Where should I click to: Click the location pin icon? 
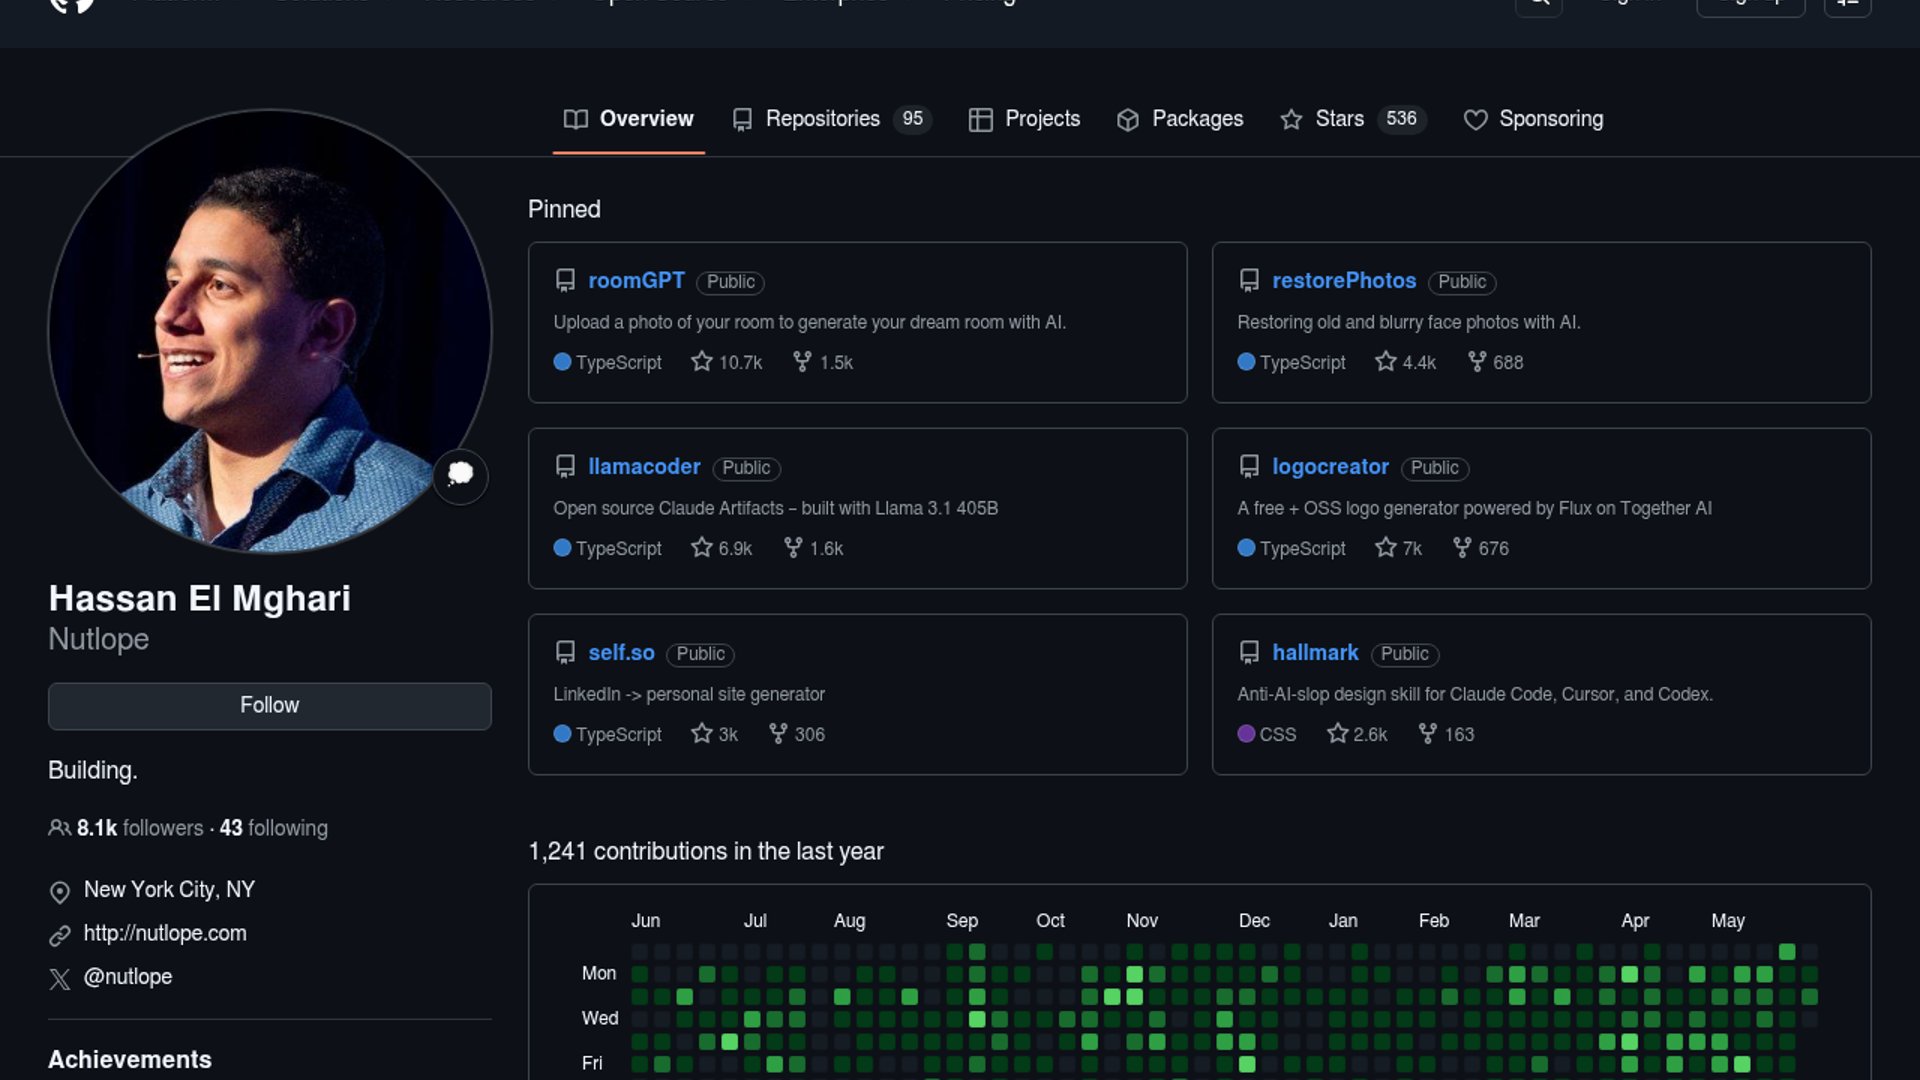click(60, 891)
